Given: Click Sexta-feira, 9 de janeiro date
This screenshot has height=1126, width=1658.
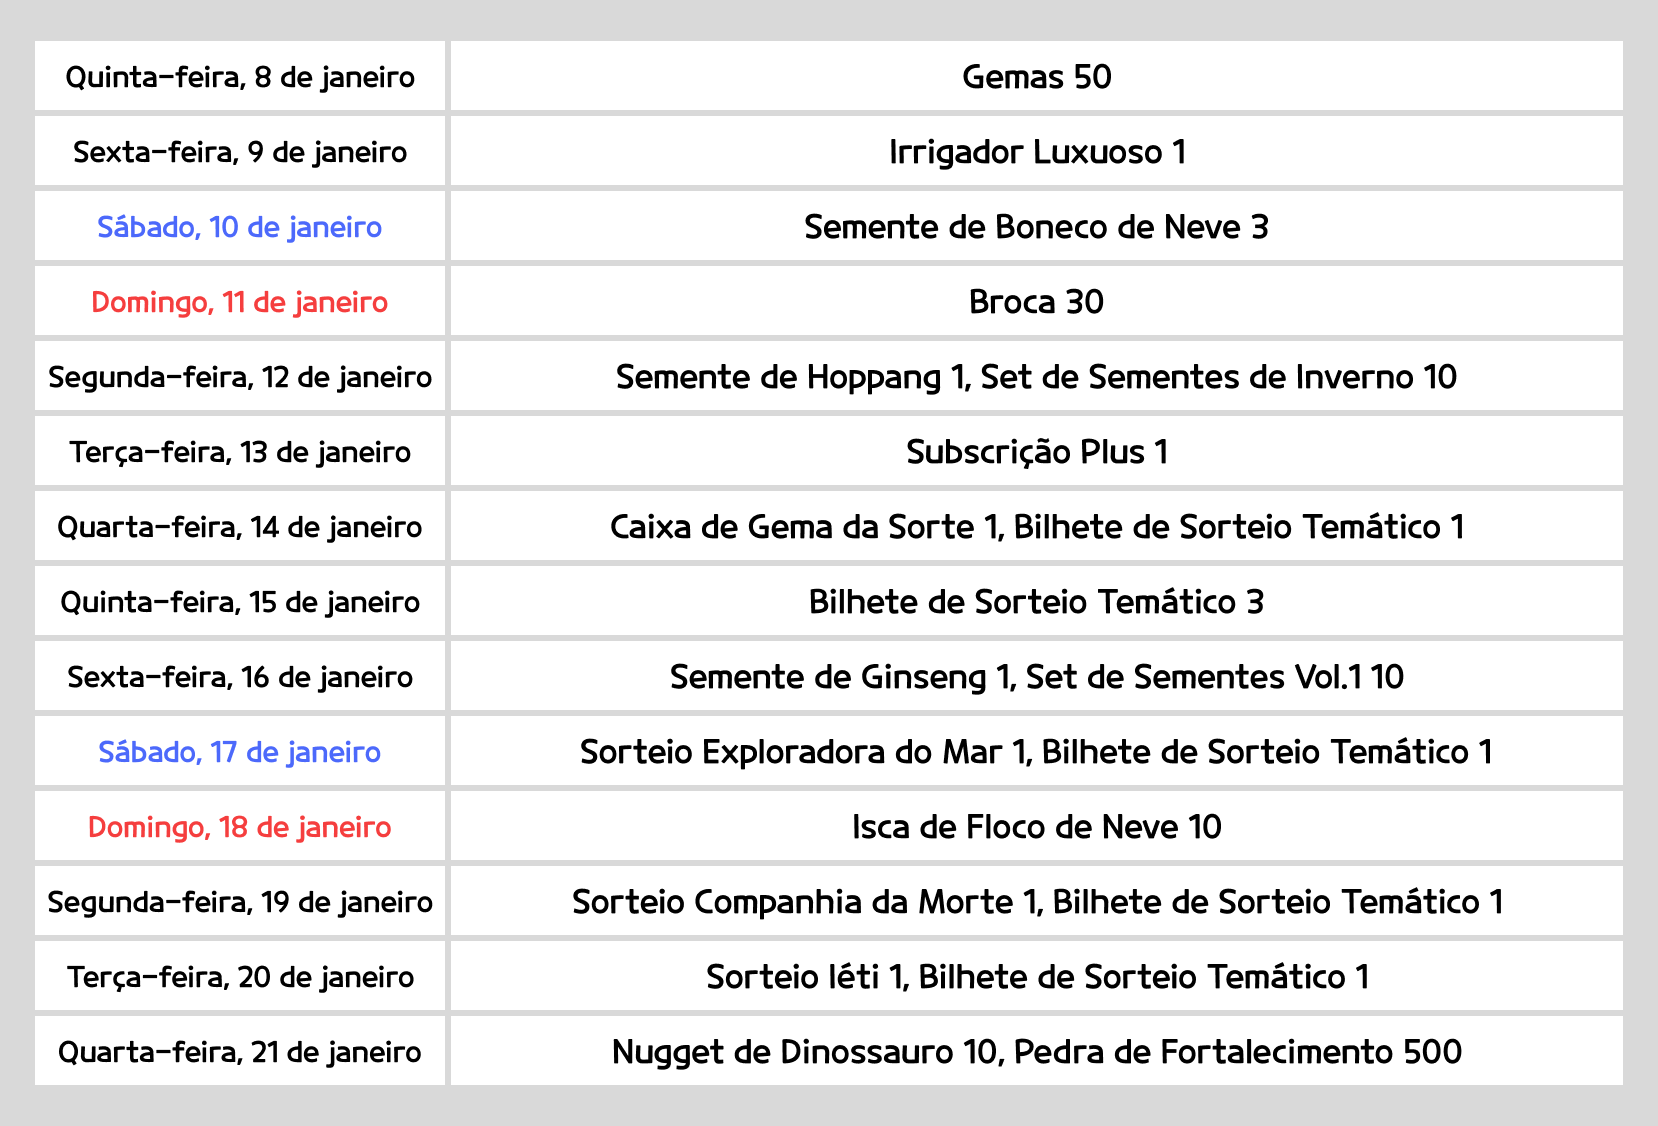Looking at the screenshot, I should (240, 152).
